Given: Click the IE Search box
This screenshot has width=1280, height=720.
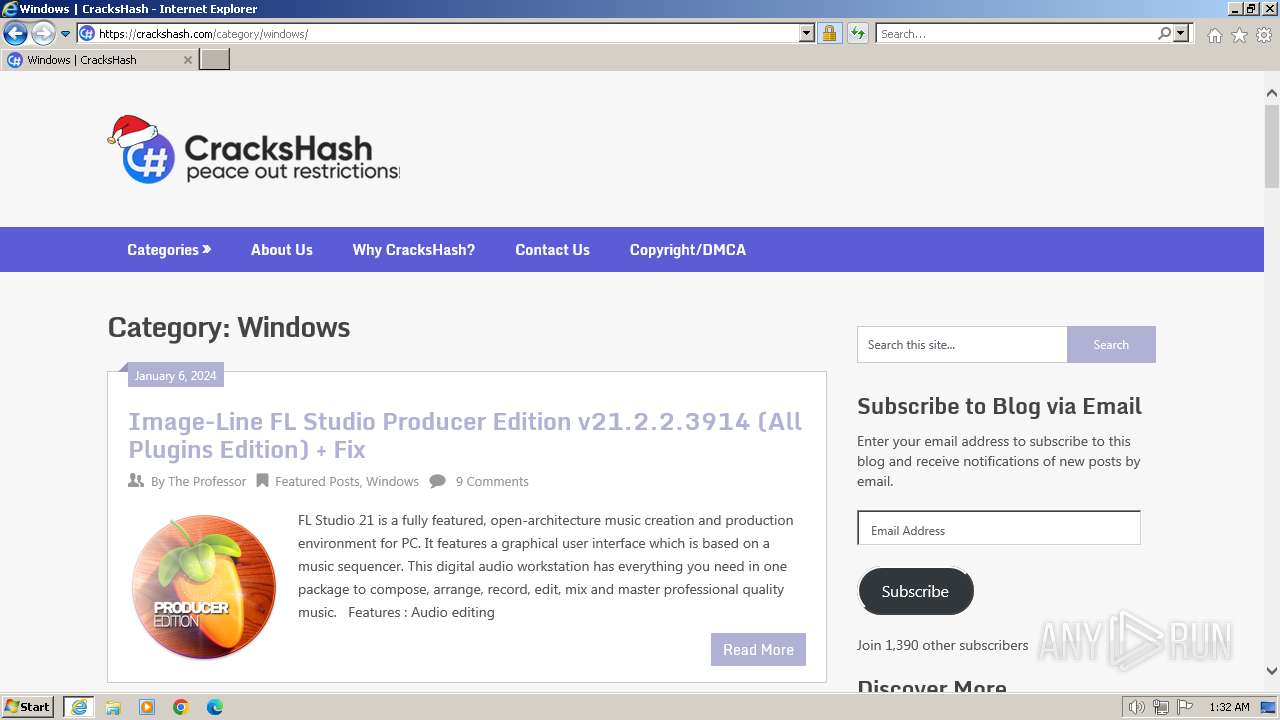Looking at the screenshot, I should [1016, 34].
